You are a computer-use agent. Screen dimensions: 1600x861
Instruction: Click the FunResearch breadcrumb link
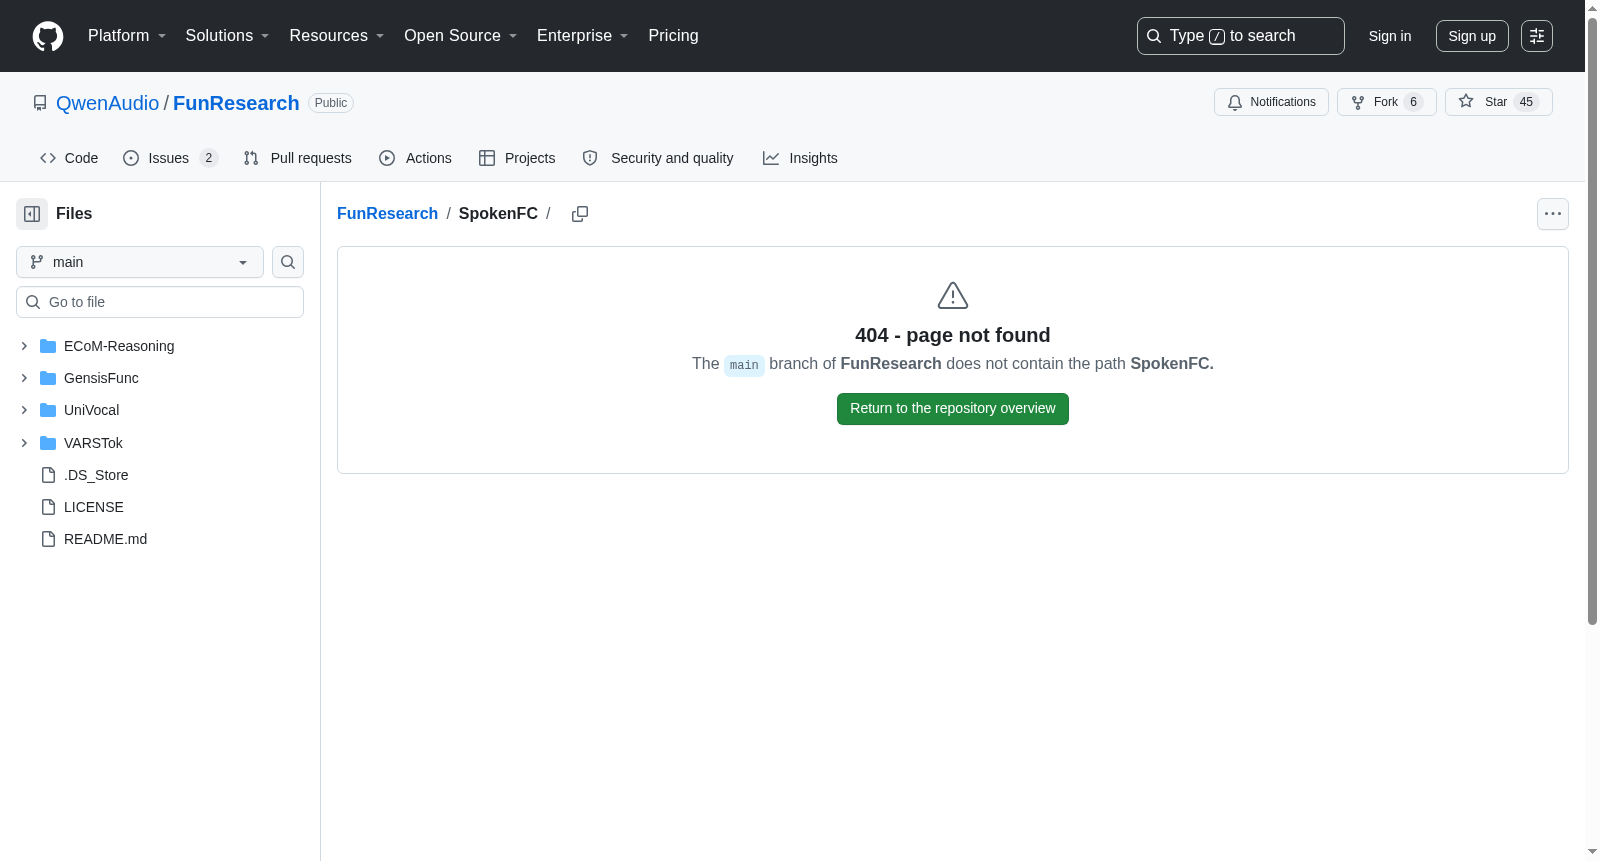387,214
